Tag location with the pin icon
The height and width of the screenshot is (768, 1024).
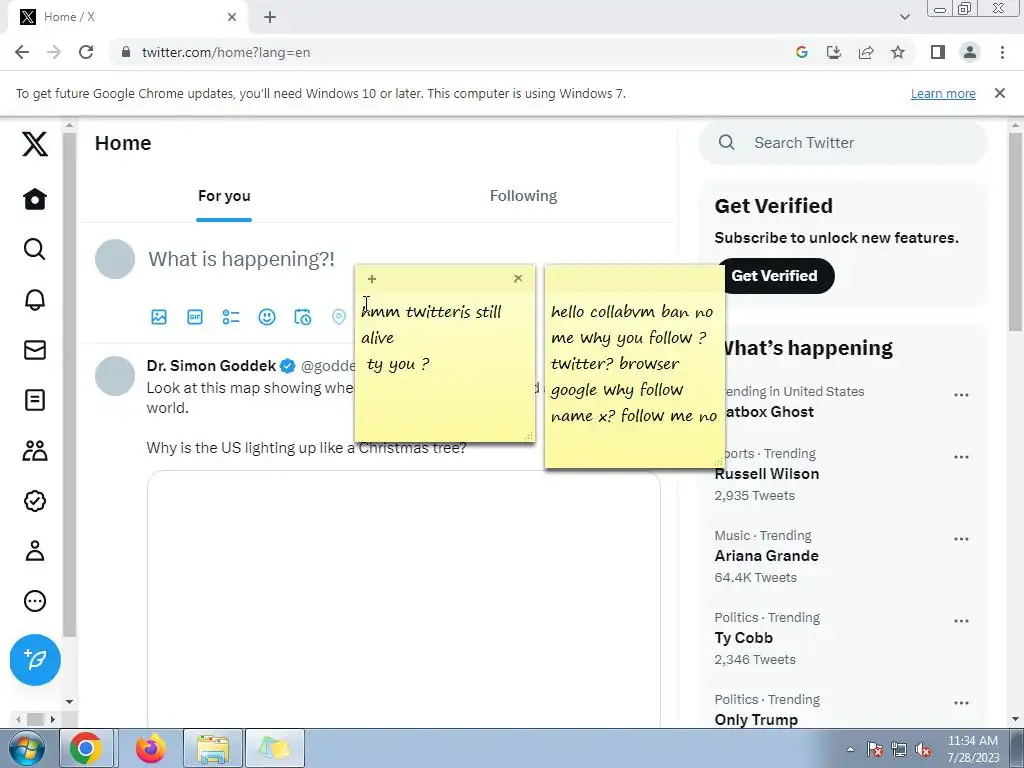(x=338, y=317)
